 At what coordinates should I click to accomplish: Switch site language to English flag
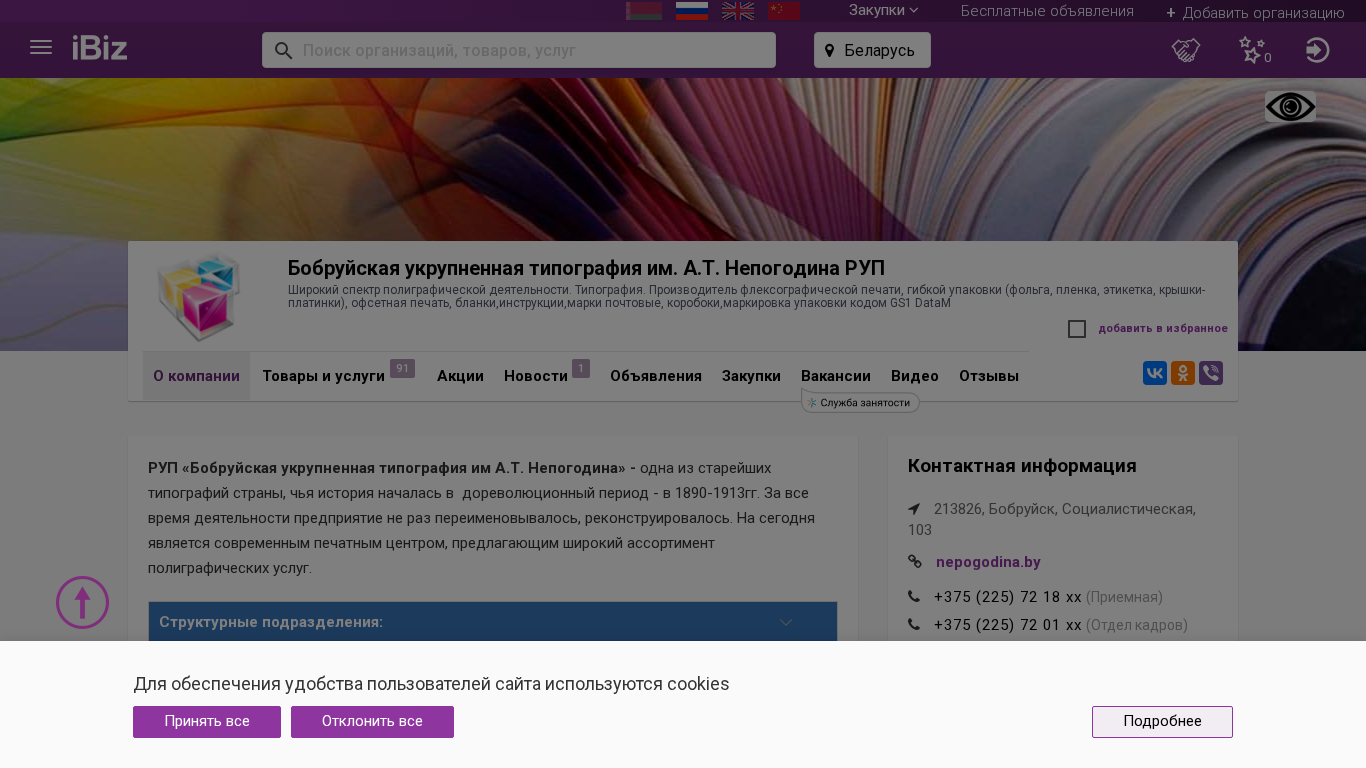click(738, 11)
